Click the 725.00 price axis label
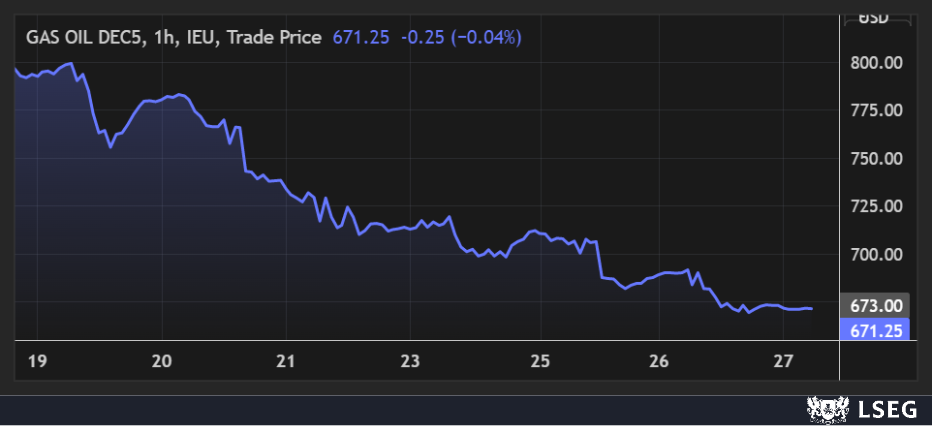This screenshot has width=933, height=426. click(x=876, y=207)
